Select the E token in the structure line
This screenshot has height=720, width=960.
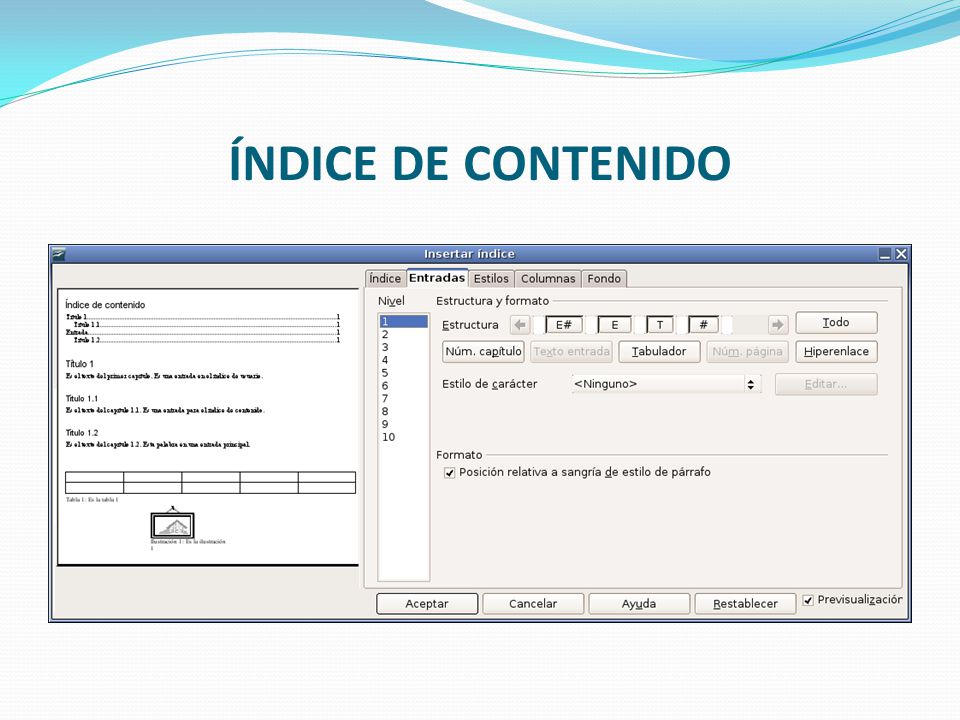pyautogui.click(x=614, y=324)
